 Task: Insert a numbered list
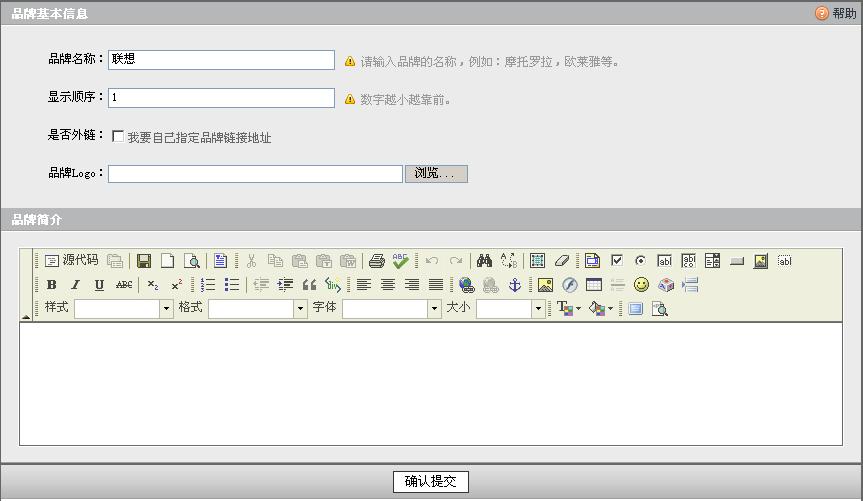coord(207,285)
